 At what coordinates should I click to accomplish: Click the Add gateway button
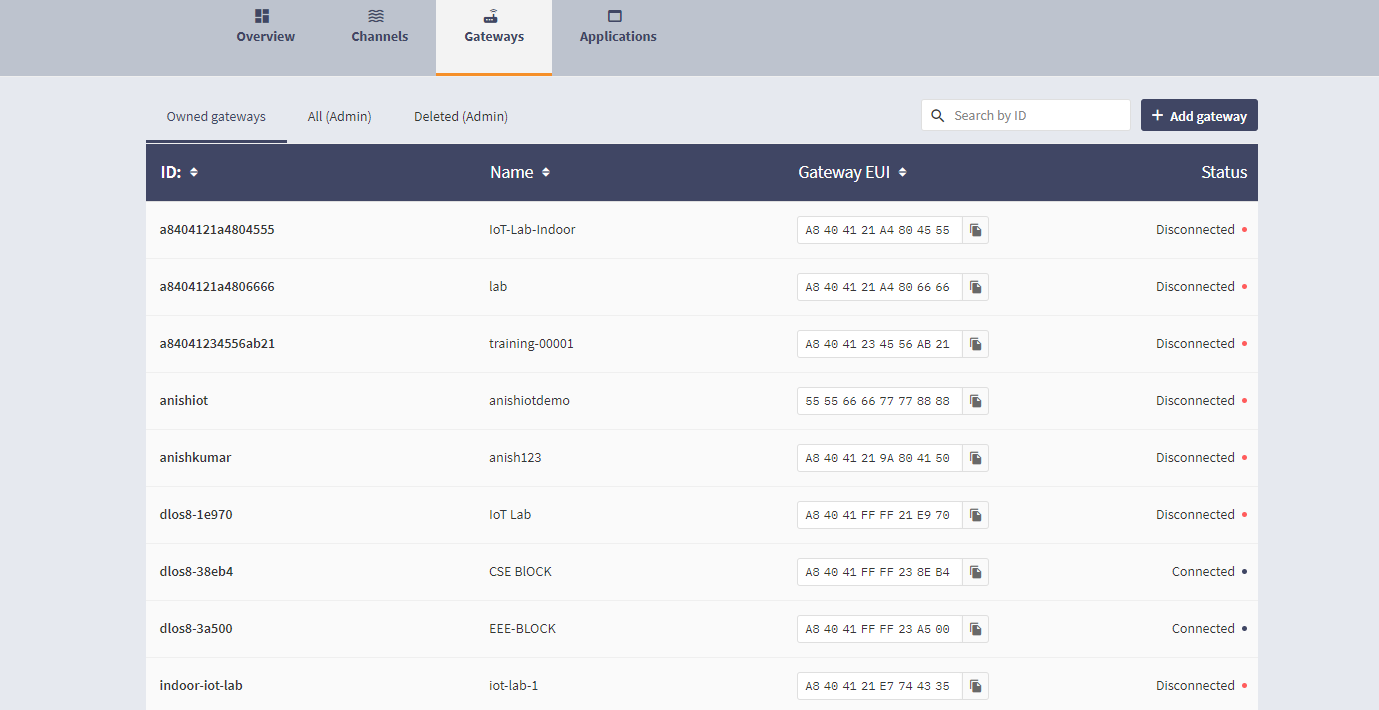(1199, 115)
